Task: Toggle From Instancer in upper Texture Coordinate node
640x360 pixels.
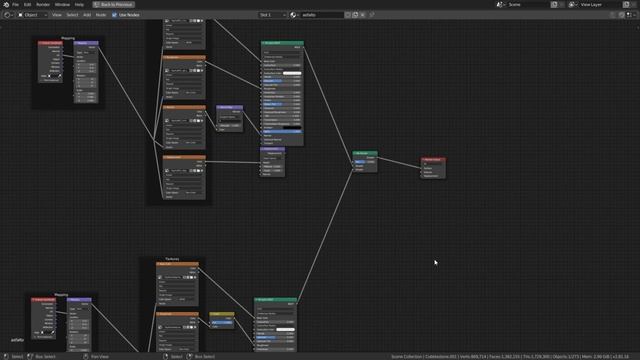Action: pyautogui.click(x=50, y=80)
